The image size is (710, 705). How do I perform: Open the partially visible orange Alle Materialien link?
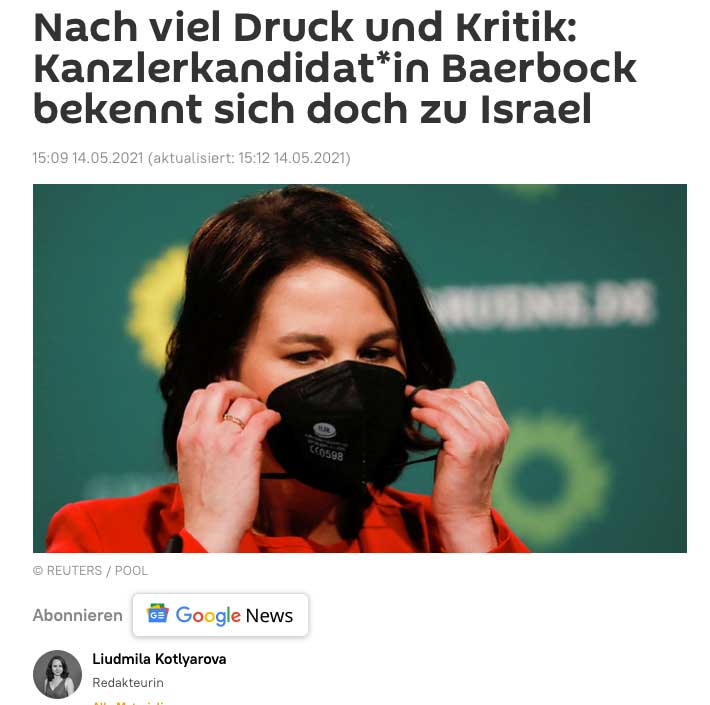[x=131, y=702]
